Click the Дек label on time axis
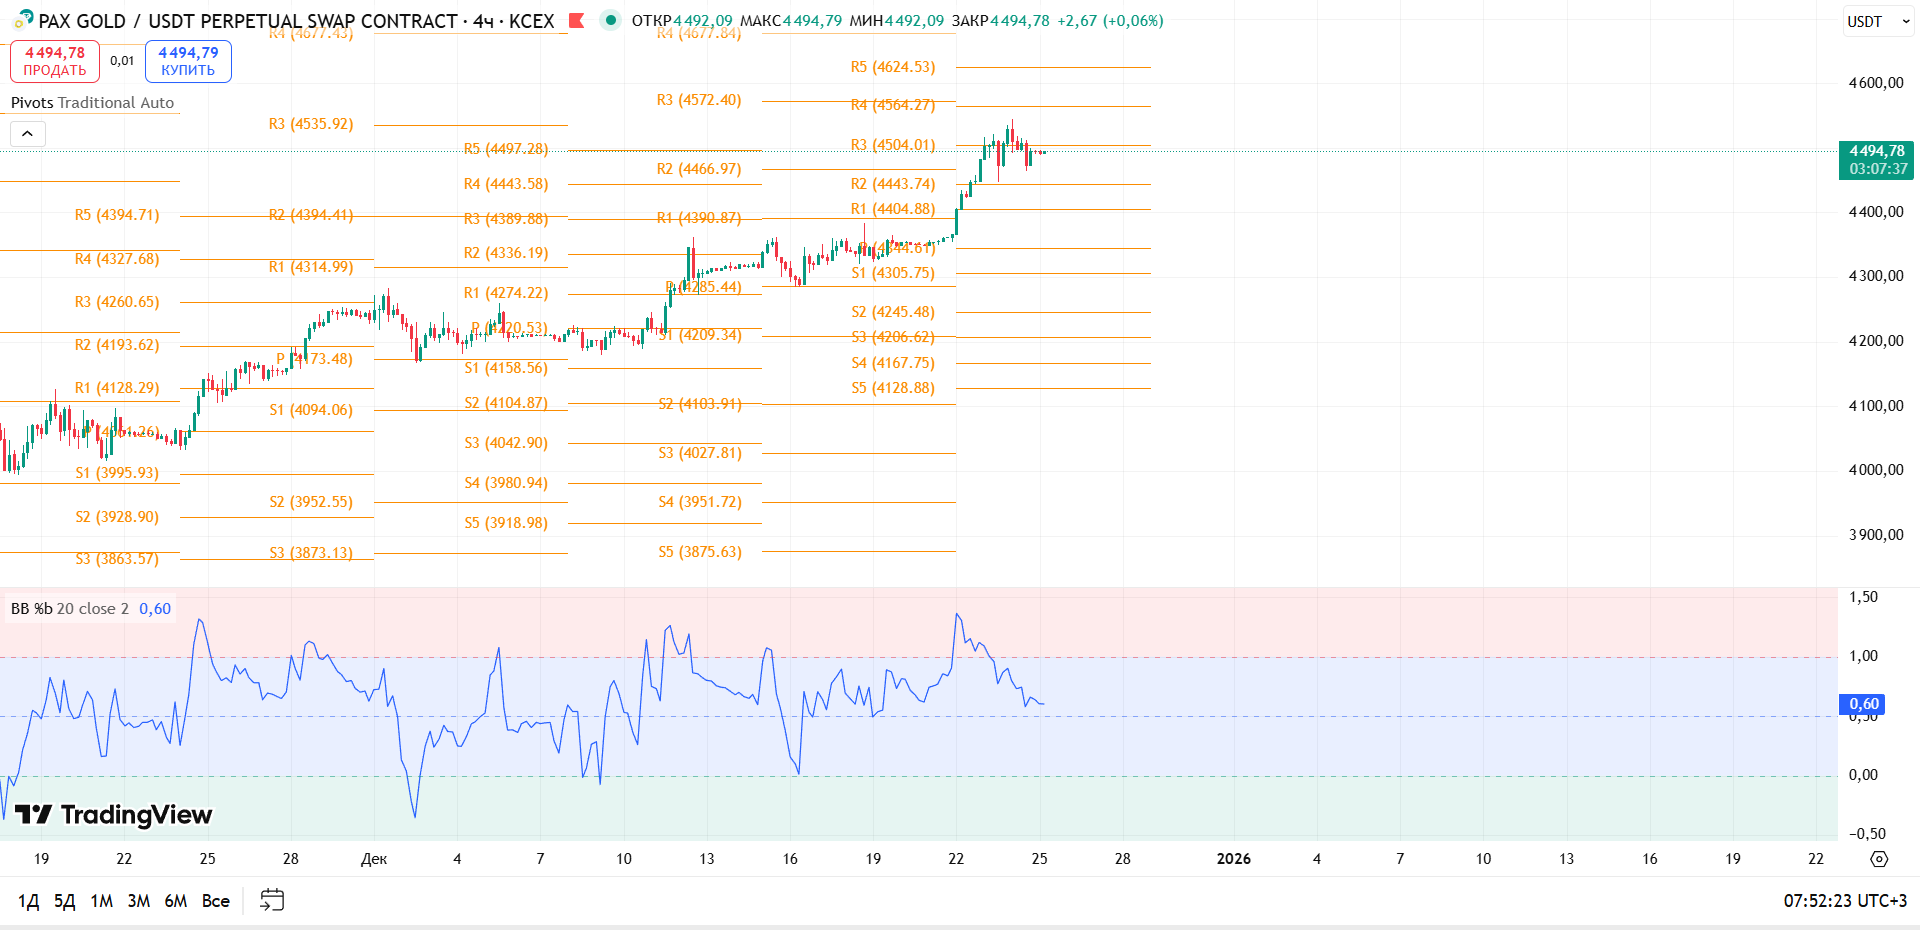The height and width of the screenshot is (930, 1920). (374, 859)
